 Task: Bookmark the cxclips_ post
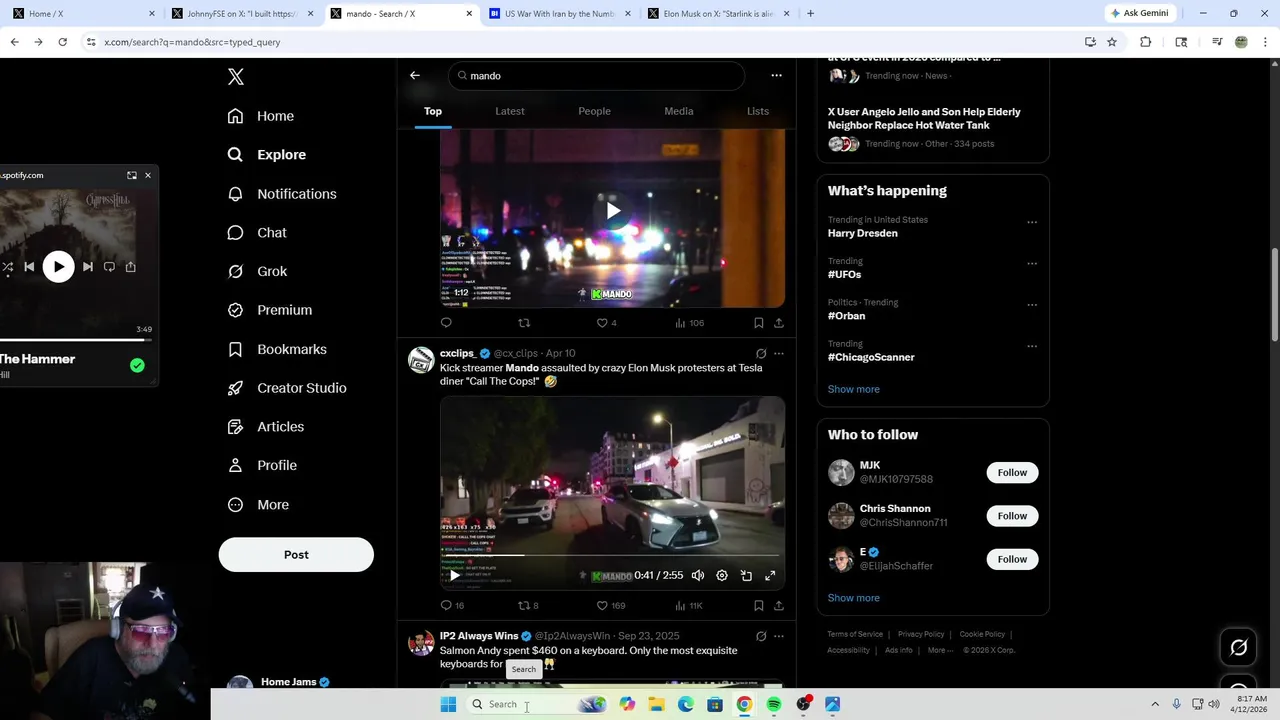[758, 605]
